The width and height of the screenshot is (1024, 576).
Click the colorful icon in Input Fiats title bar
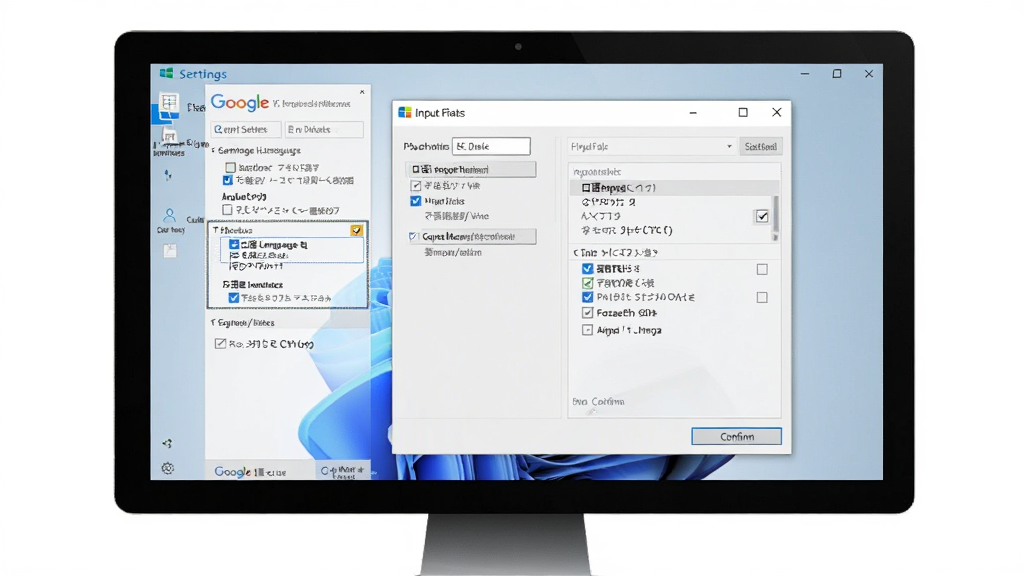point(405,112)
